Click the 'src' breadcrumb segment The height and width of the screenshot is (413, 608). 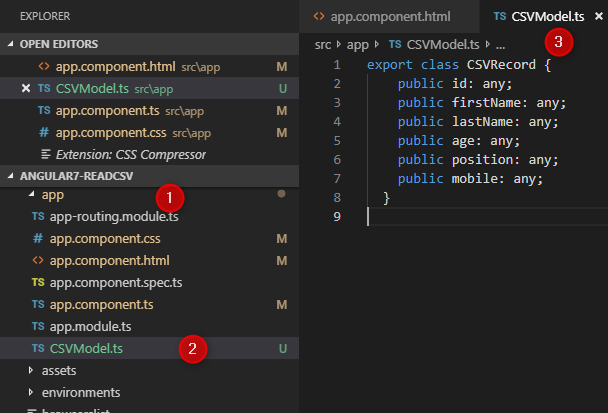tap(323, 45)
